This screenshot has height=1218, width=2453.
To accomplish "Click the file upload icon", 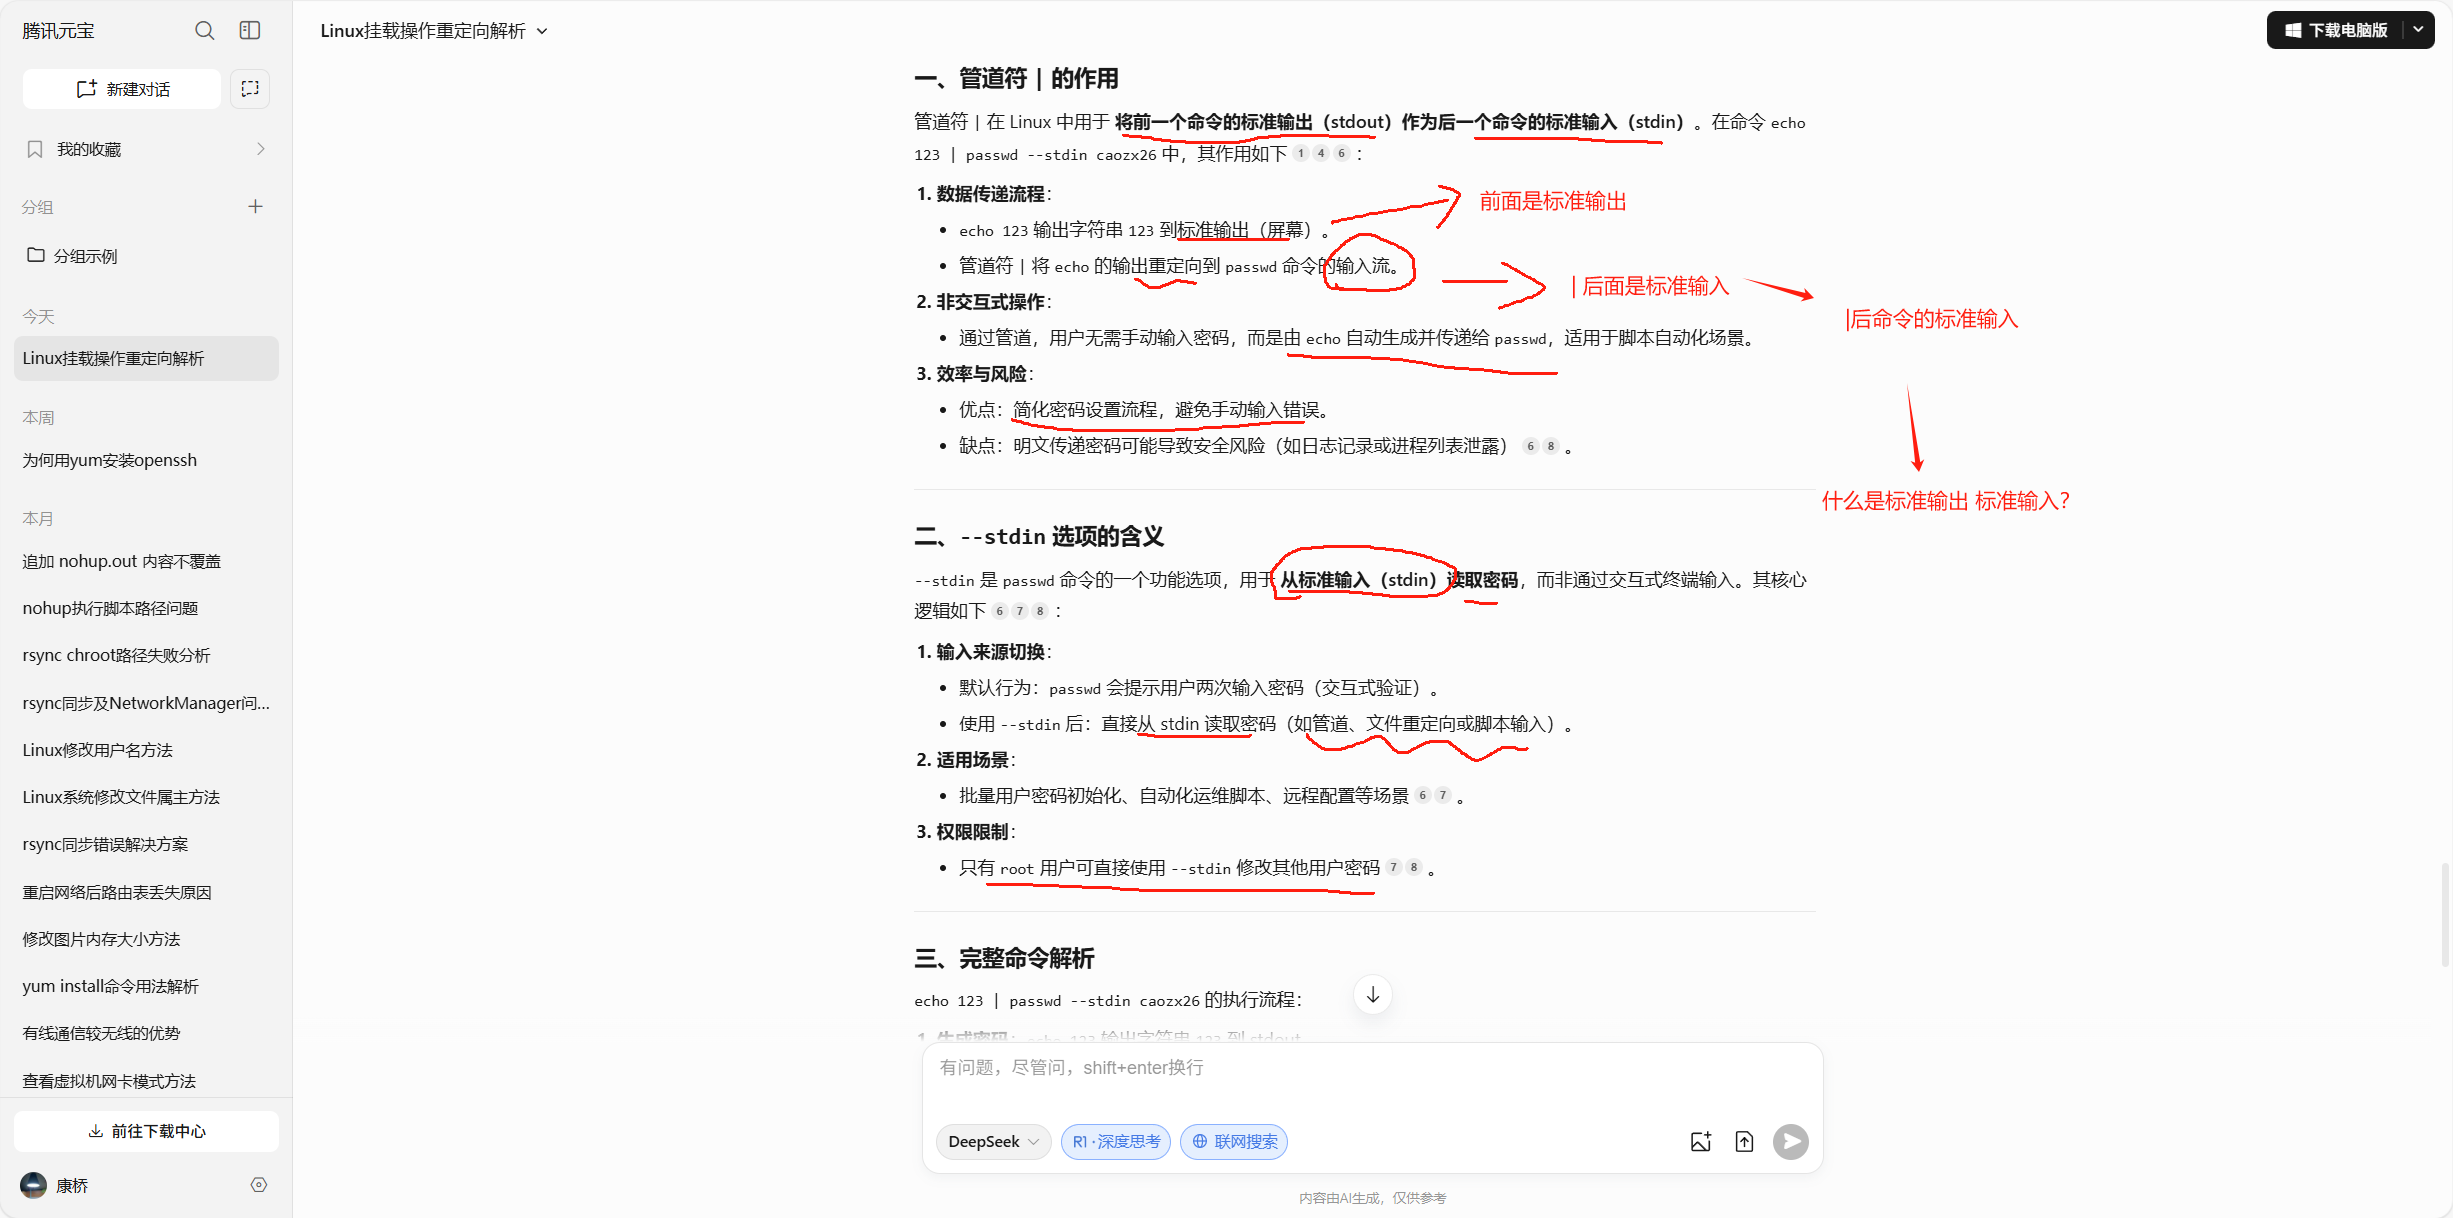I will coord(1744,1142).
